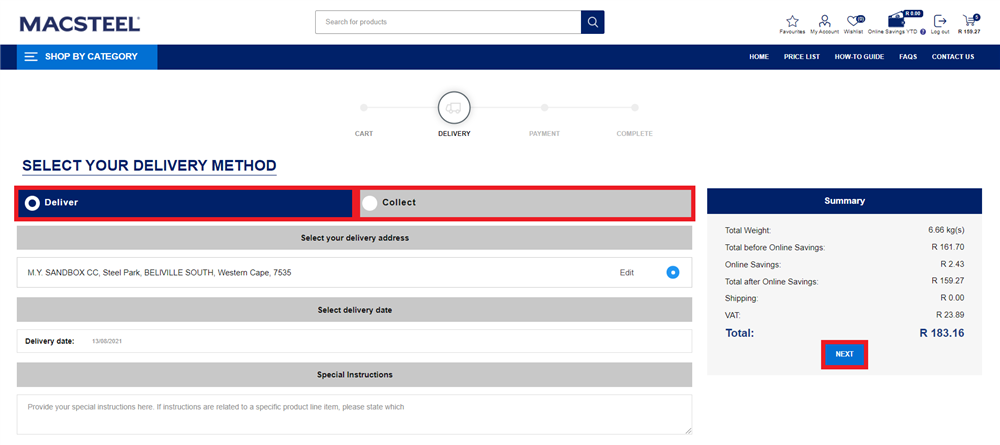Click the Online Savings YTD wallet icon
The image size is (1000, 445).
(x=895, y=20)
